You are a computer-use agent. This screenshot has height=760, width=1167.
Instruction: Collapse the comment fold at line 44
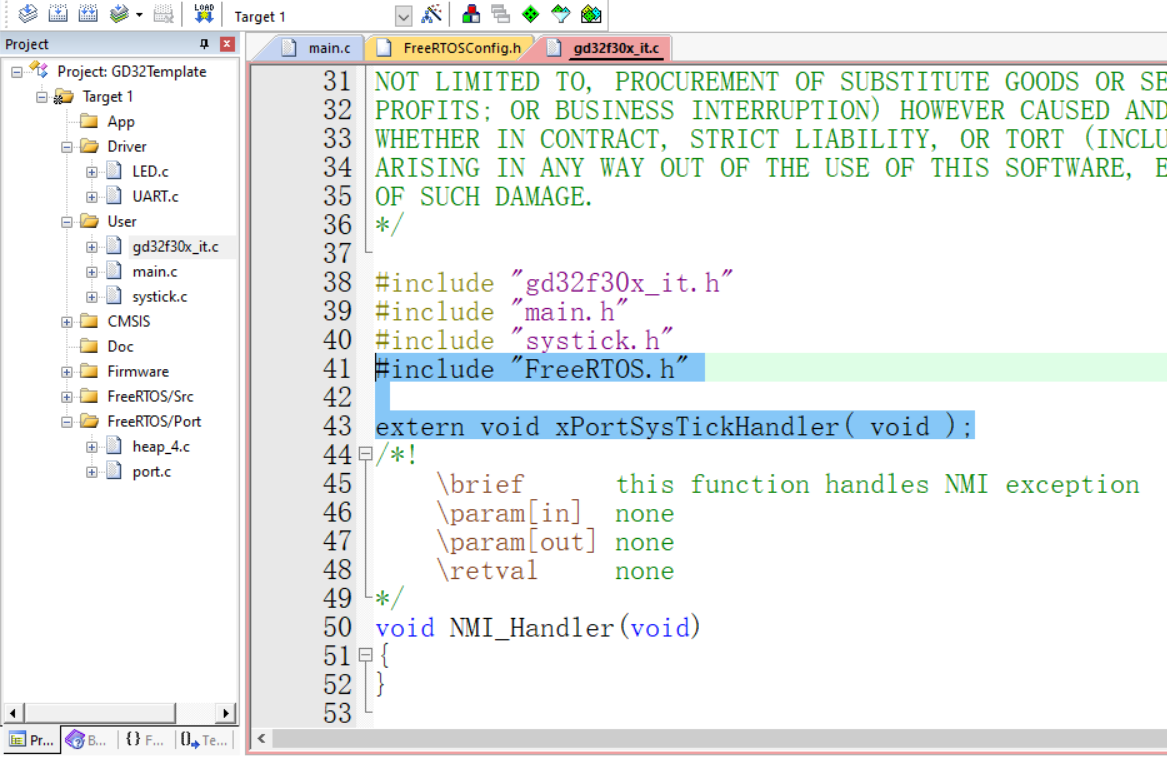click(x=365, y=453)
